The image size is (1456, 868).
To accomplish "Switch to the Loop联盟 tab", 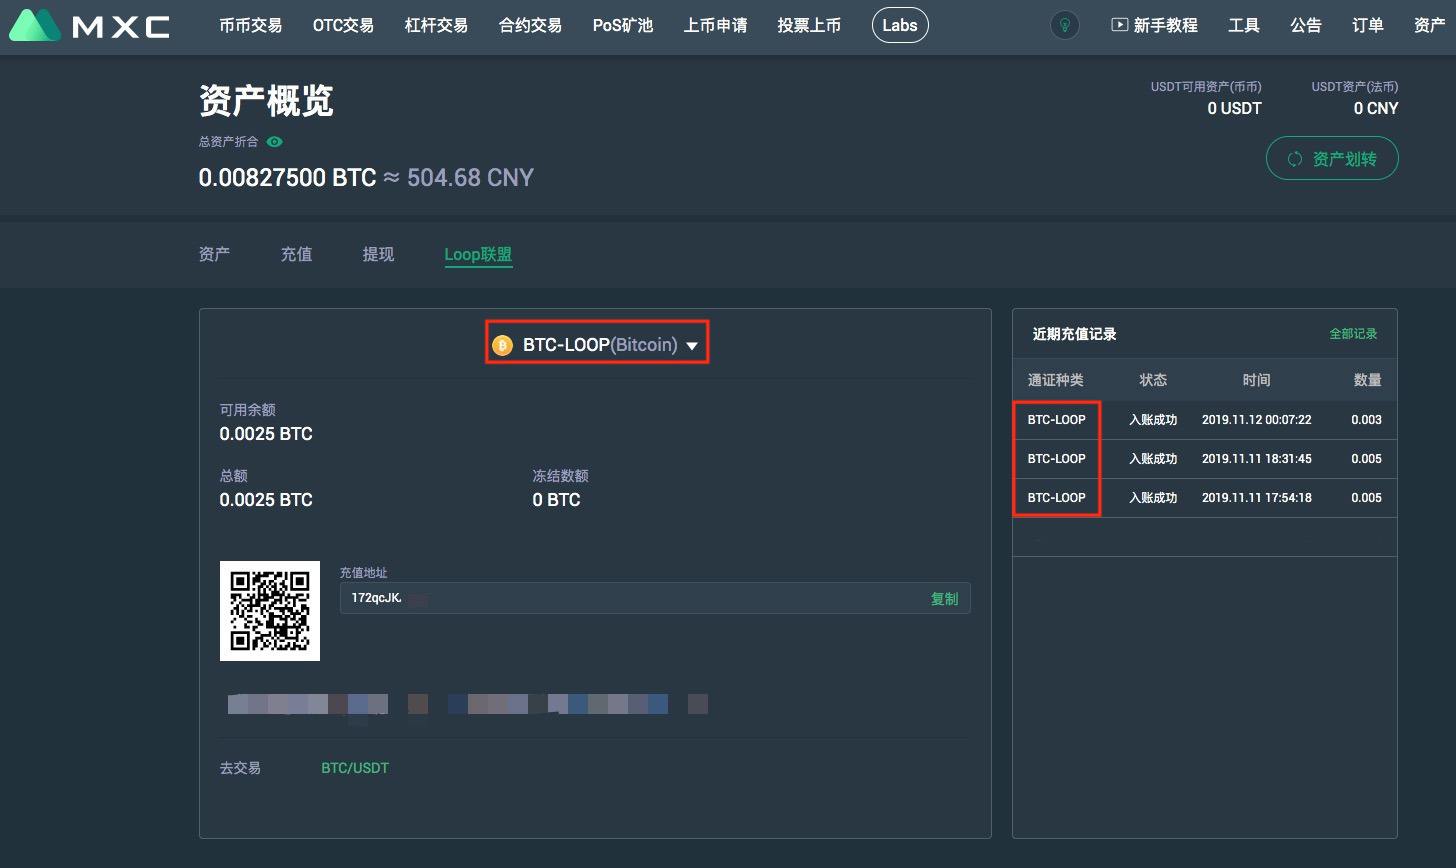I will coord(478,254).
